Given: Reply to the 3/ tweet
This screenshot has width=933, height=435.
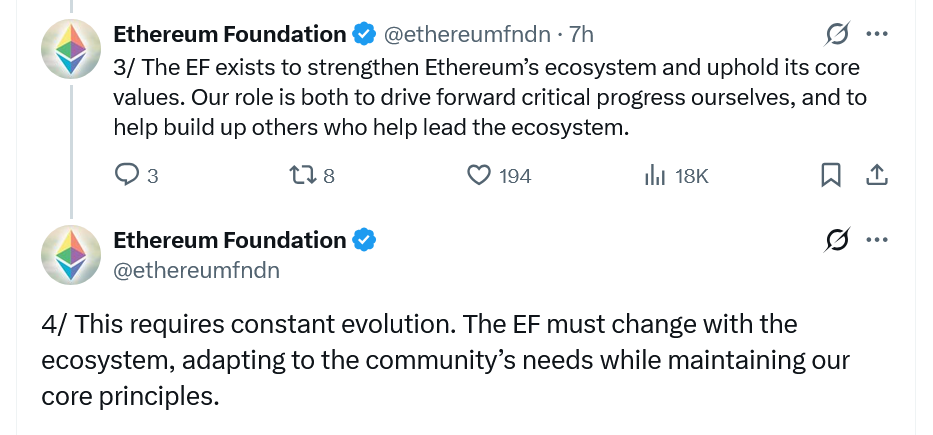Looking at the screenshot, I should pyautogui.click(x=127, y=176).
